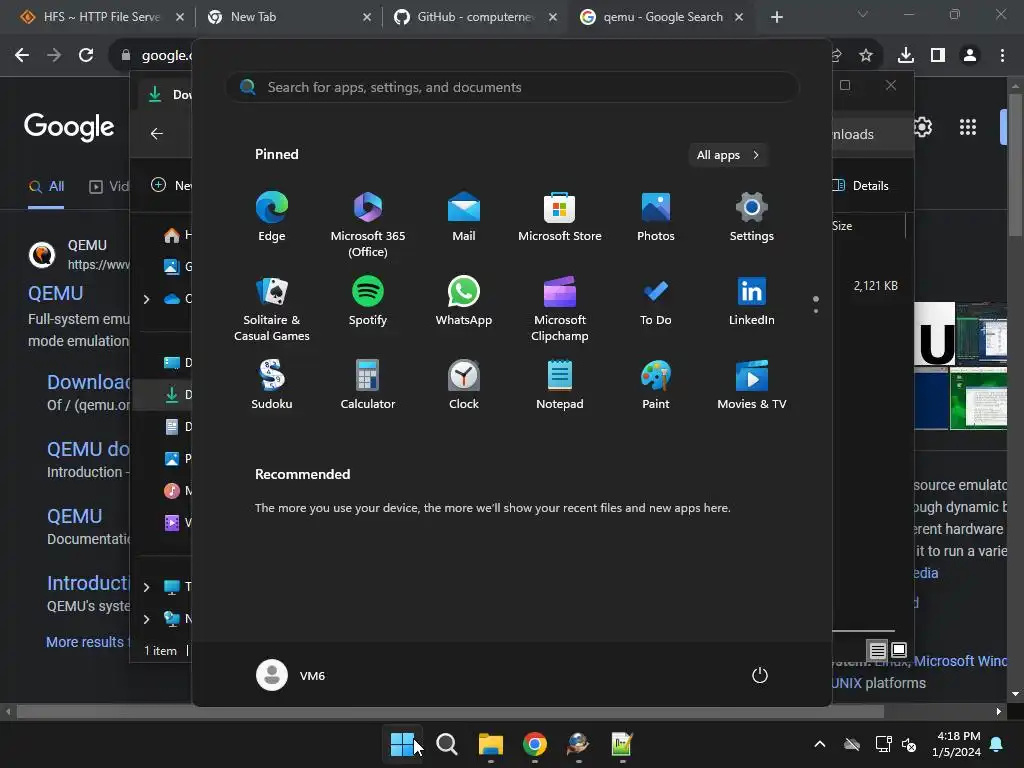Open Chrome downloads icon

point(905,56)
